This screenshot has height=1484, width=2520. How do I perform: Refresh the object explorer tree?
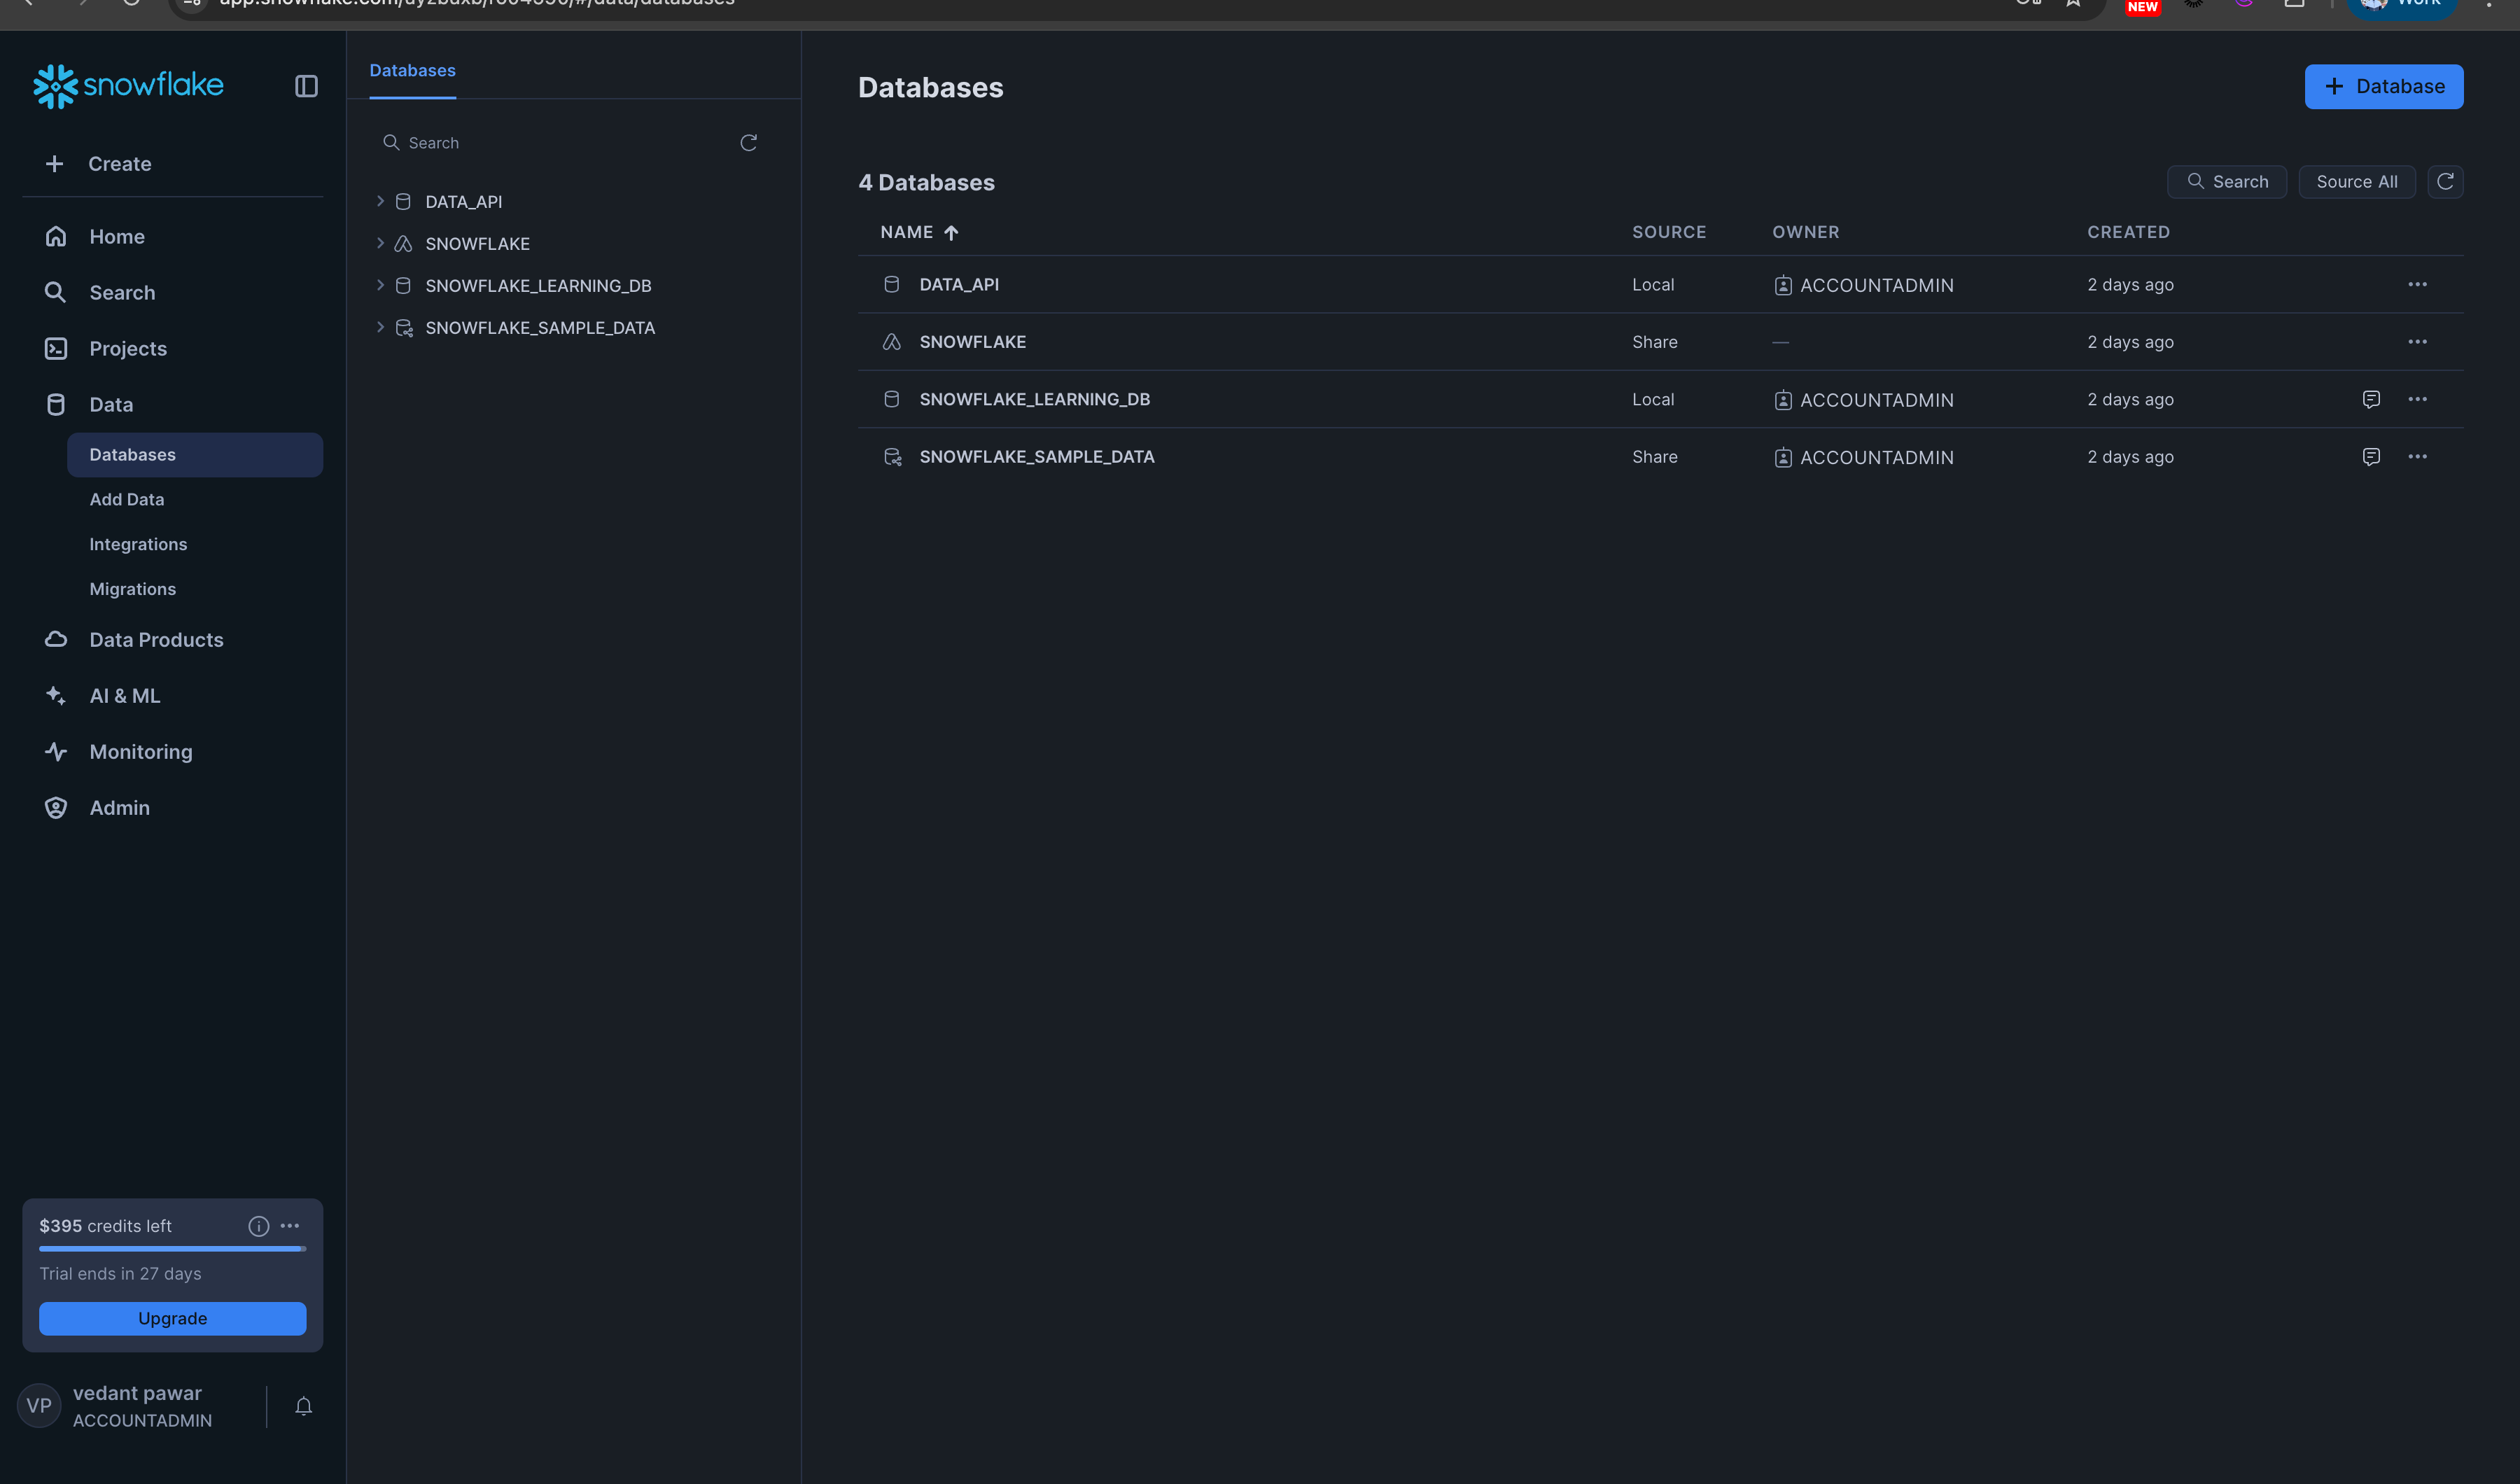pos(748,143)
